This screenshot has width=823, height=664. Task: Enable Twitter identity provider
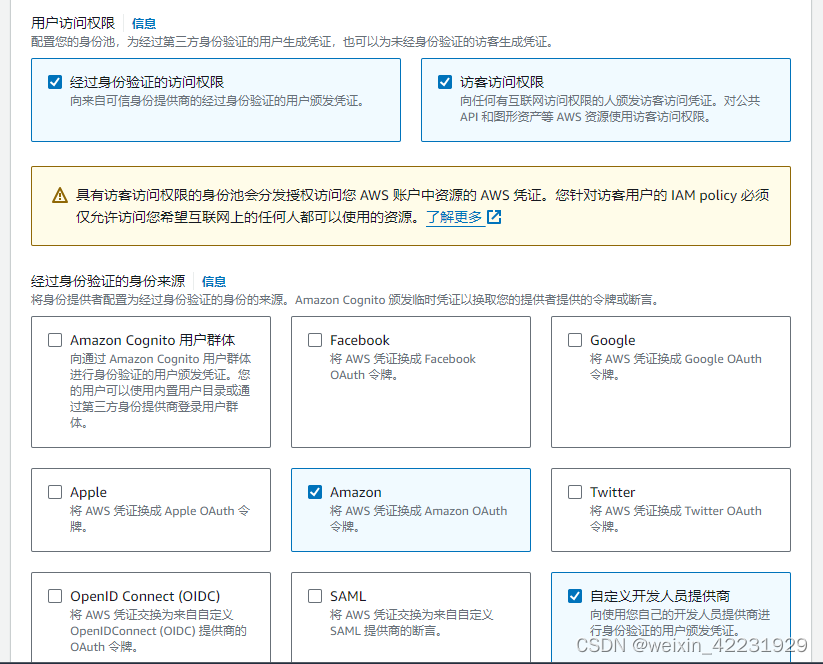click(x=575, y=492)
